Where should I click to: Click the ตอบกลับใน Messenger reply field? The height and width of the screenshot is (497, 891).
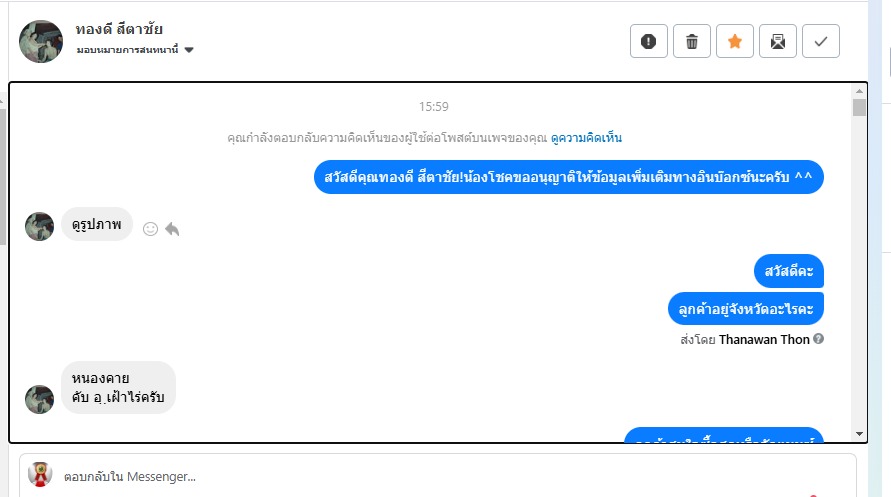click(438, 477)
